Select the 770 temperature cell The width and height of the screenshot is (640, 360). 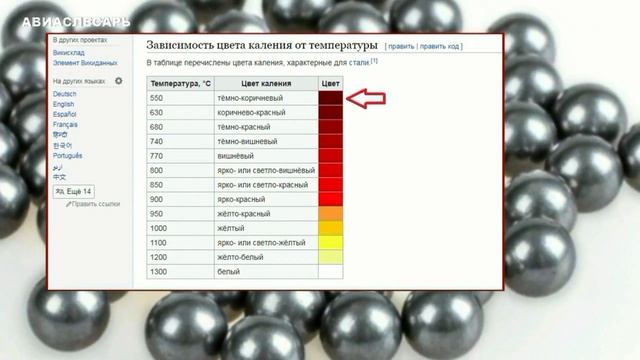point(180,156)
